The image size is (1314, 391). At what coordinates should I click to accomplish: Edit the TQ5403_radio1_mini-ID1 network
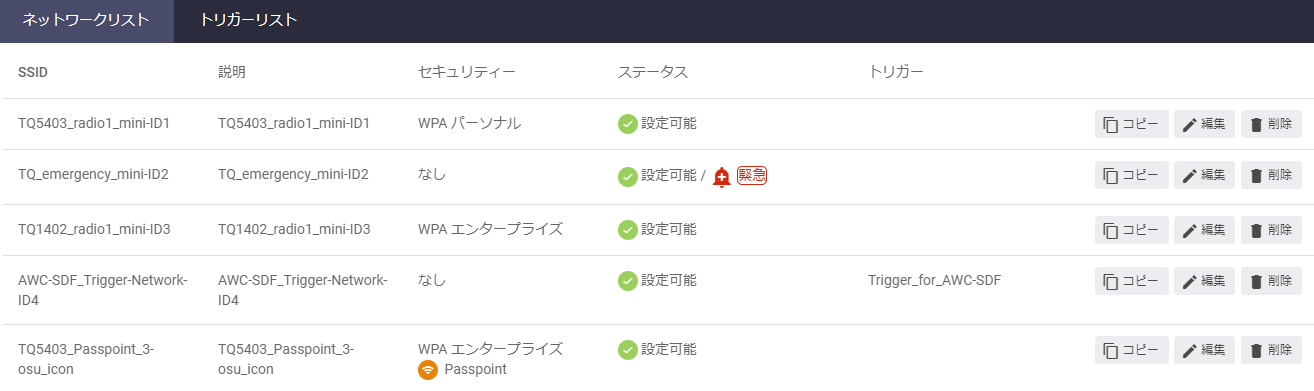point(1204,124)
